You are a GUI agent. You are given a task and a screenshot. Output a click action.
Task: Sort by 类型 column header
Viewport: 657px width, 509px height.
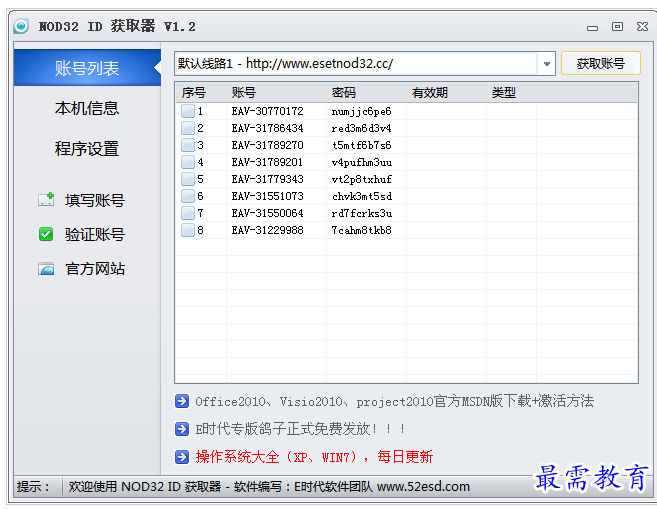coord(504,93)
